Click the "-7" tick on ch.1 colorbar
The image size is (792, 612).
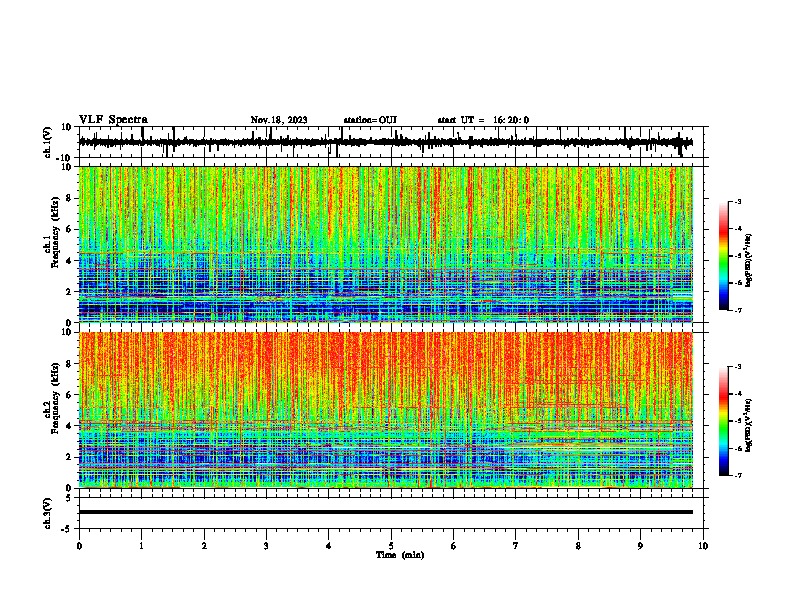[737, 310]
